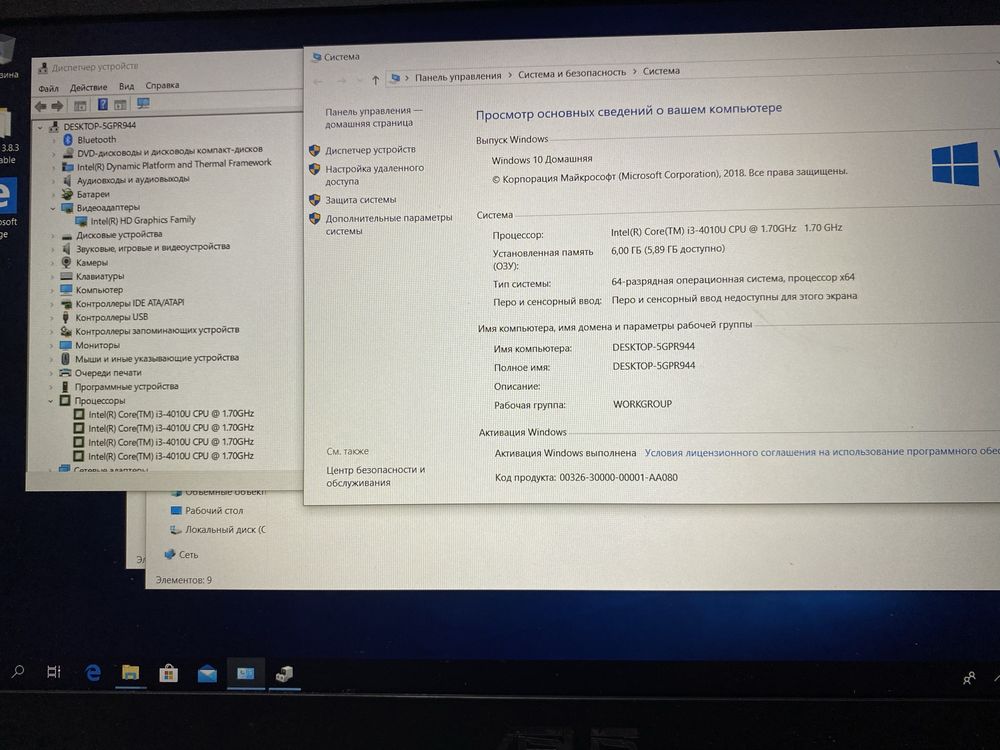
Task: Click the blue question-mark Help toolbar icon
Action: pos(102,105)
